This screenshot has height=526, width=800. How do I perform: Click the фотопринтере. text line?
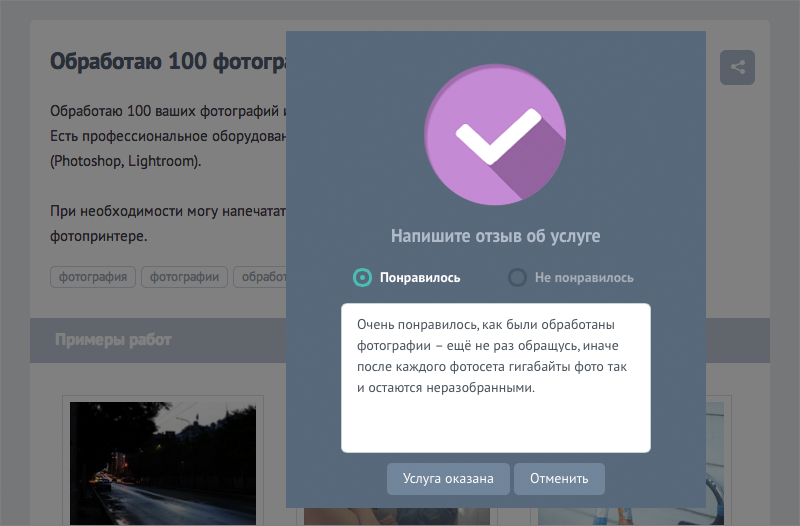(98, 236)
